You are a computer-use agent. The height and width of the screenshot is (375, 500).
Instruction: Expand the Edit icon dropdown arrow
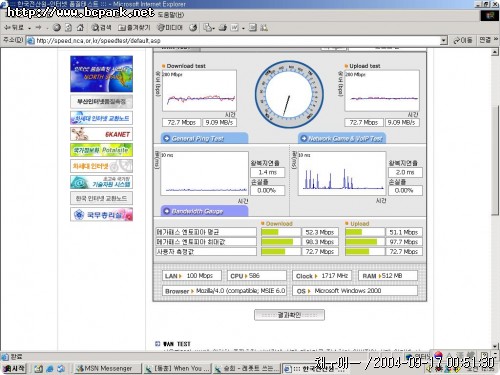[x=243, y=28]
